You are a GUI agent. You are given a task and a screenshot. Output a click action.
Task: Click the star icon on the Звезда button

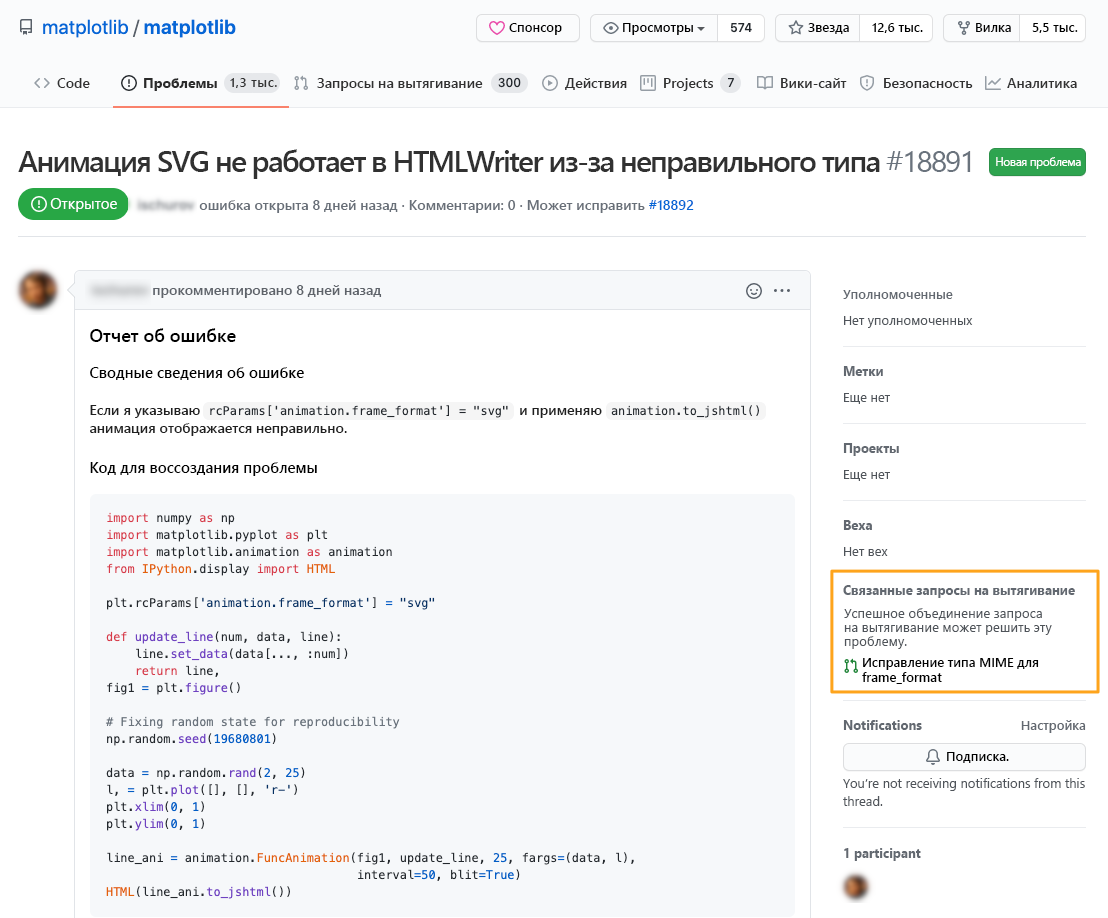click(794, 27)
